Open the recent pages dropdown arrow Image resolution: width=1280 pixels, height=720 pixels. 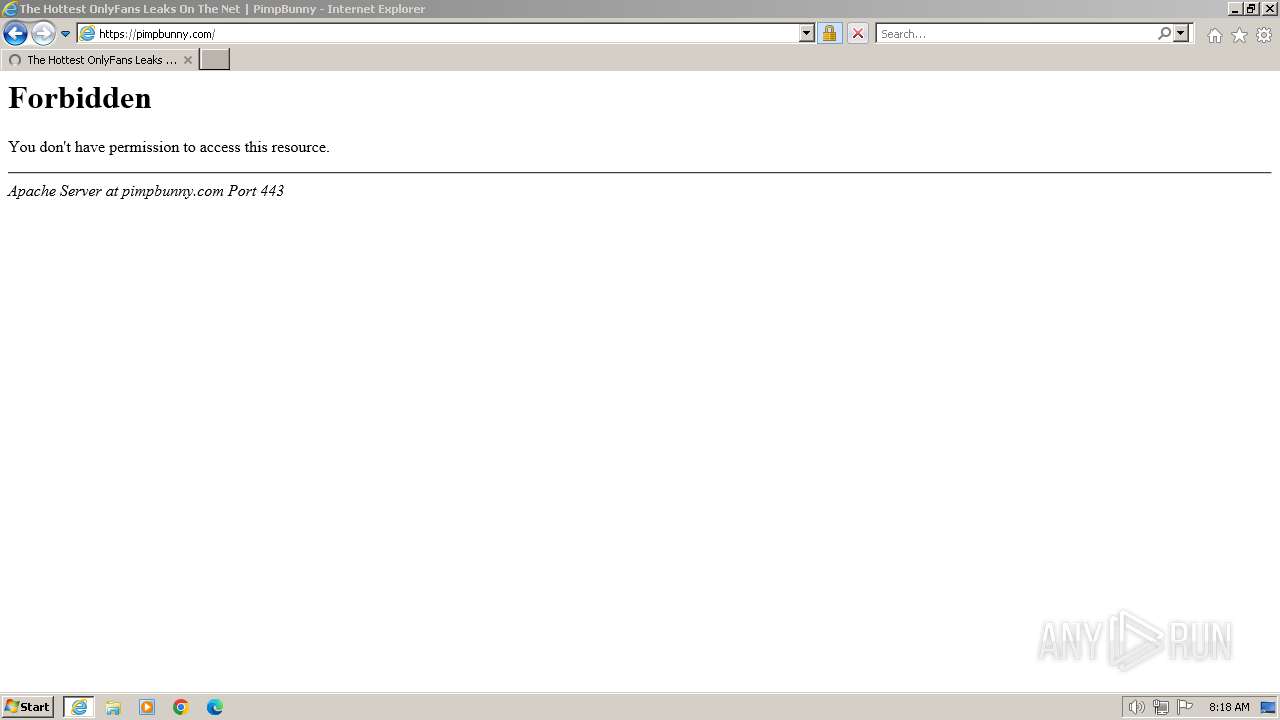coord(66,34)
